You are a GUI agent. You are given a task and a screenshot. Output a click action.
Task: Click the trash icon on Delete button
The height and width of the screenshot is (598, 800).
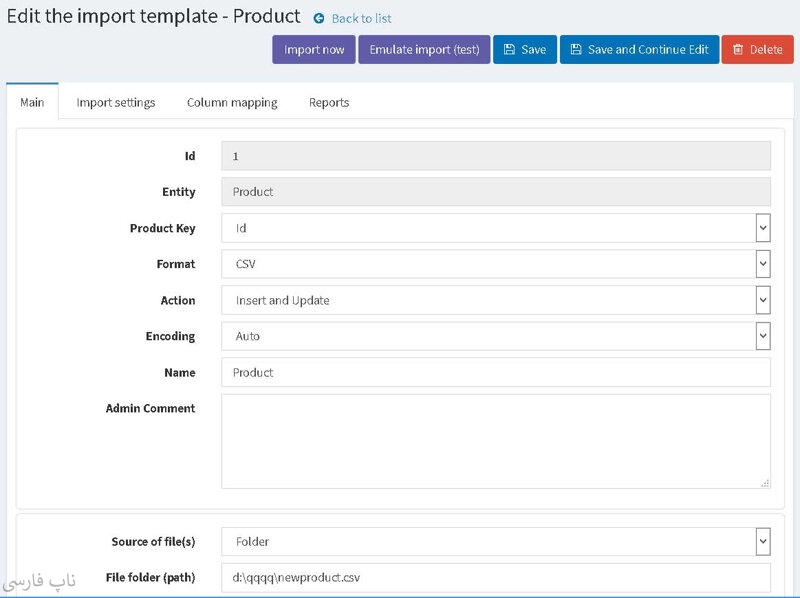(x=738, y=50)
